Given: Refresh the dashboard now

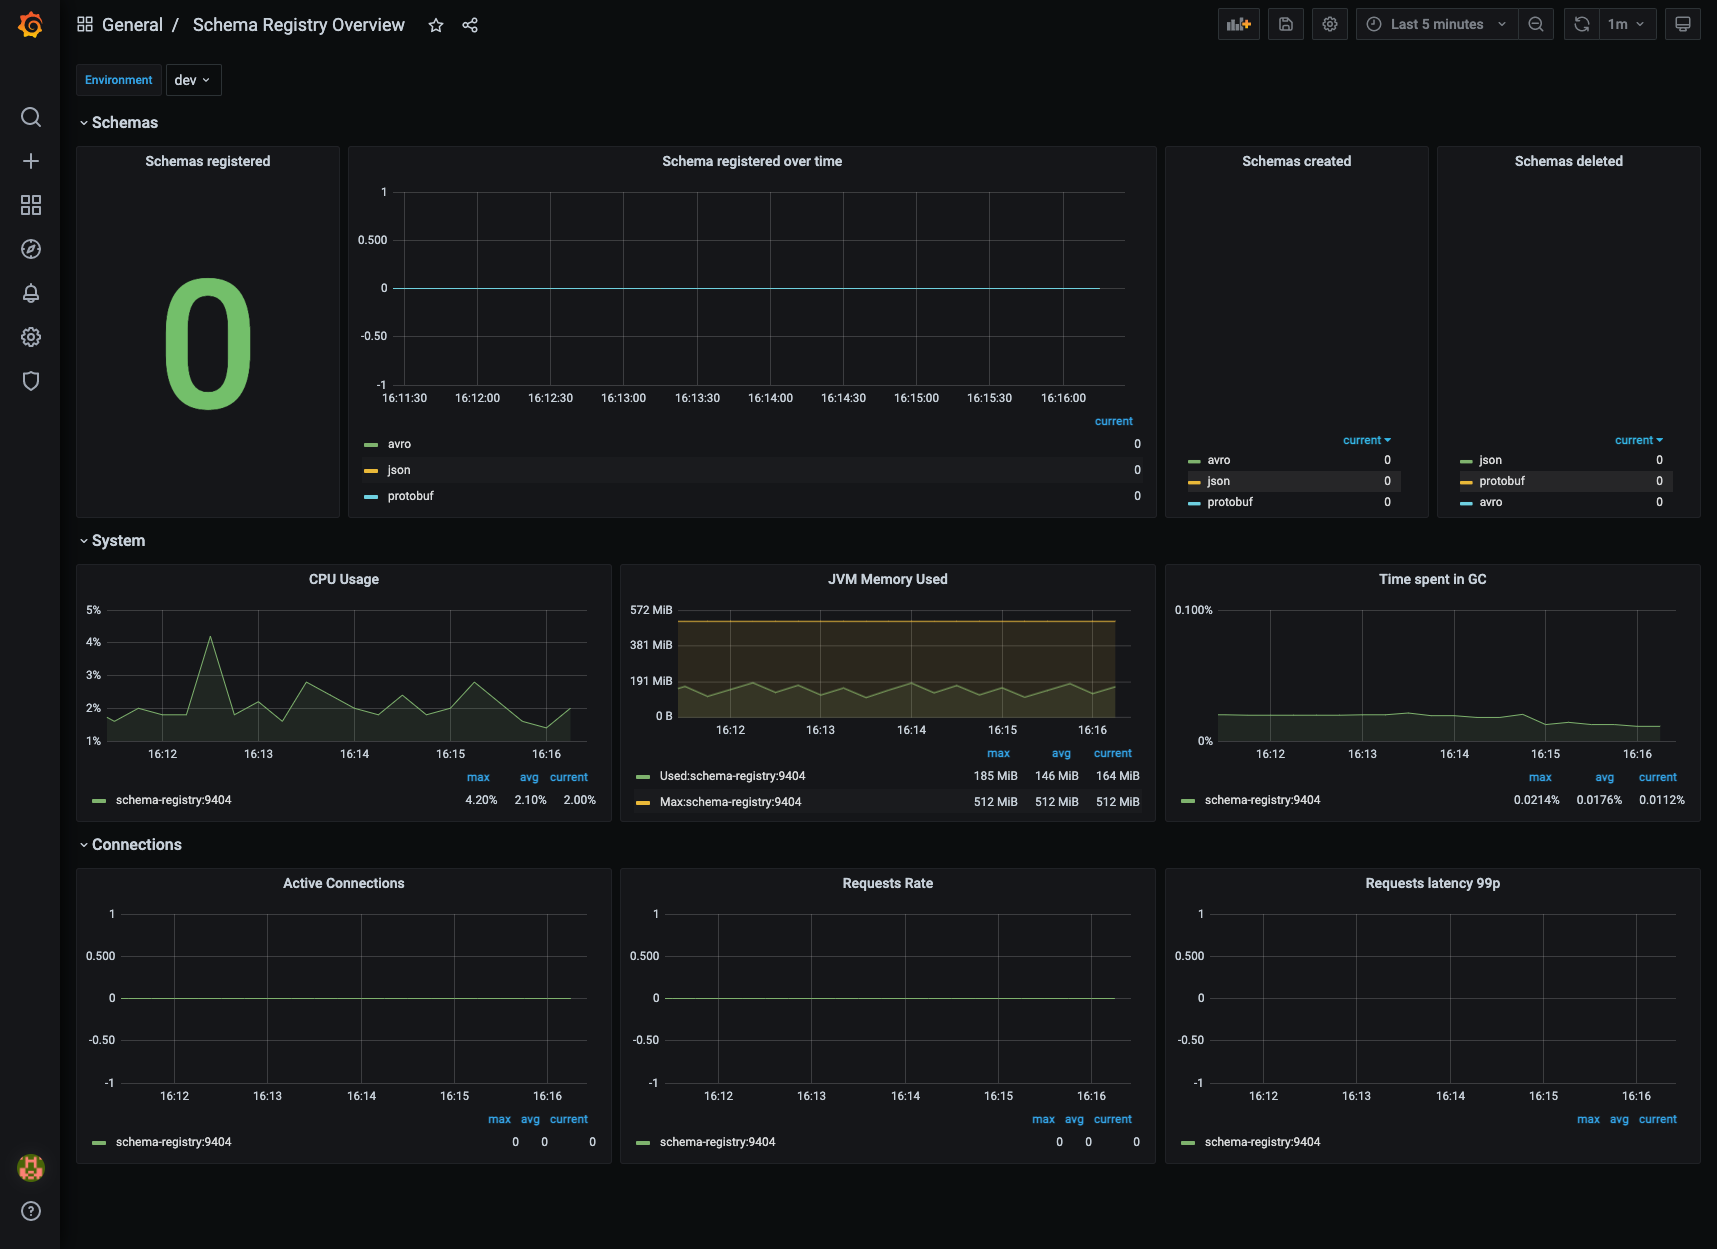Looking at the screenshot, I should (x=1582, y=24).
